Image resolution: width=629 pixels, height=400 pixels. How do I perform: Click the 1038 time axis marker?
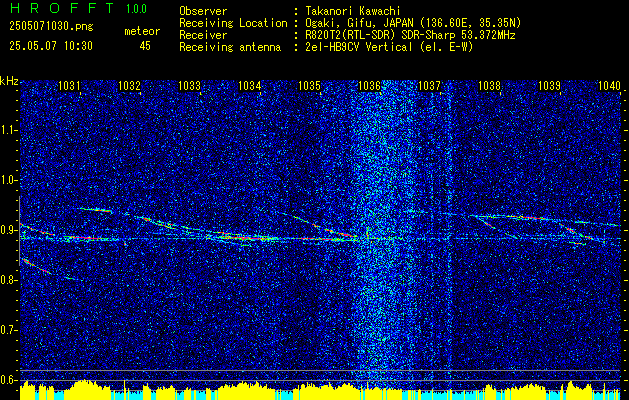click(x=489, y=85)
